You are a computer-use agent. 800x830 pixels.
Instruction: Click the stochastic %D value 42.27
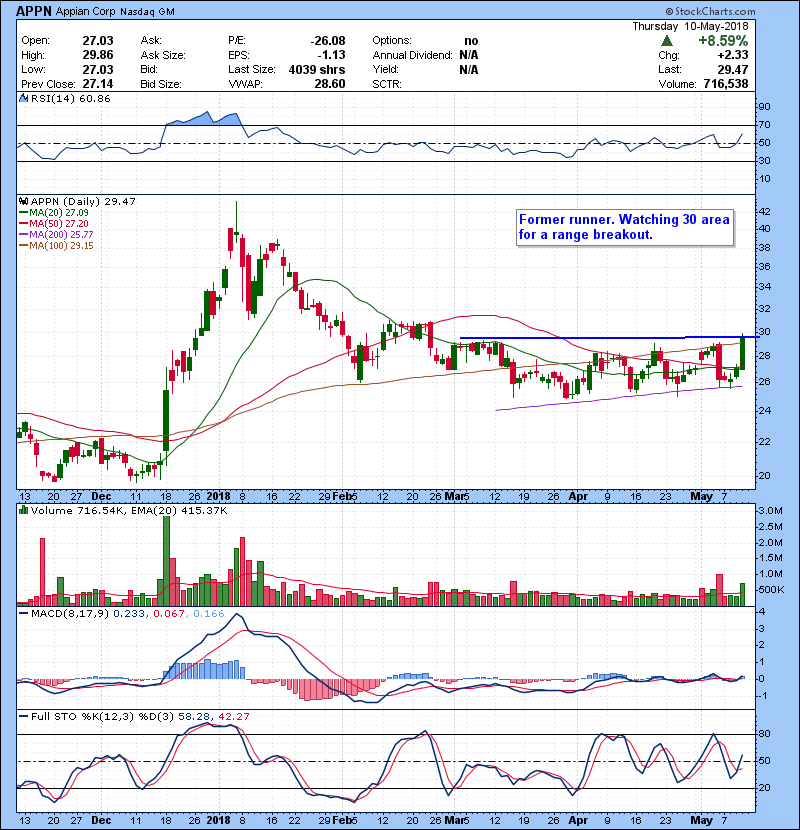tap(233, 716)
